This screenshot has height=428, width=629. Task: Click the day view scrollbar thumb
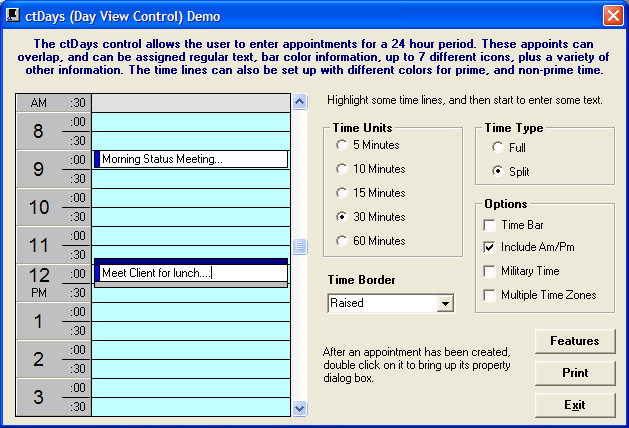tap(300, 246)
